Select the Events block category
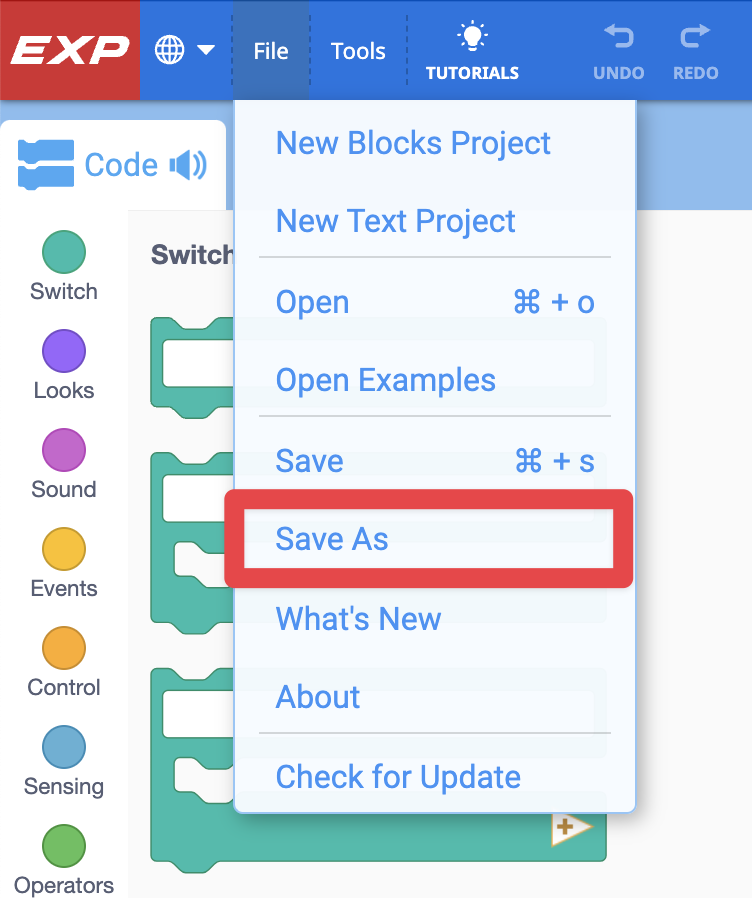This screenshot has height=898, width=752. [63, 563]
